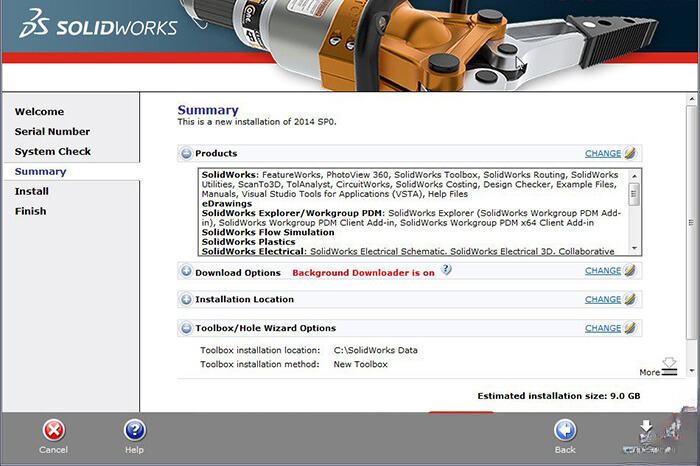This screenshot has height=466, width=700.
Task: Click 'Toolbox installation method:' label
Action: 260,364
